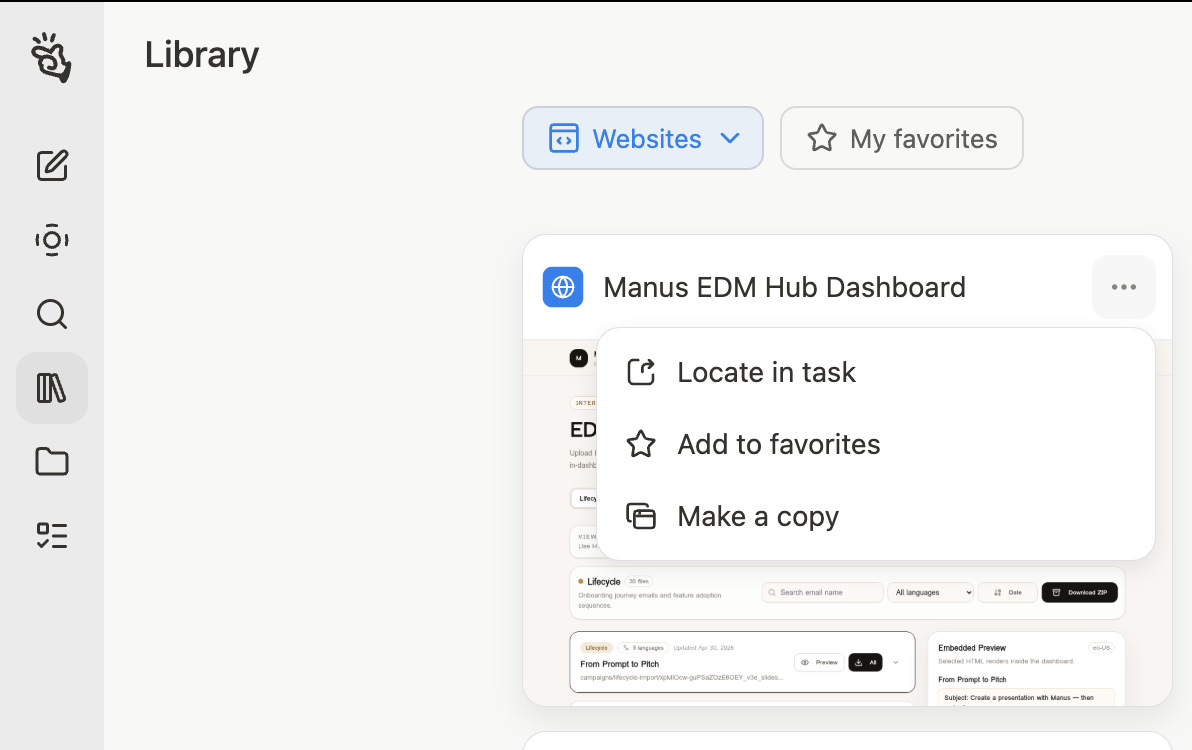Start a new task with the compose icon
Screen dimensions: 1192x750
pos(52,166)
